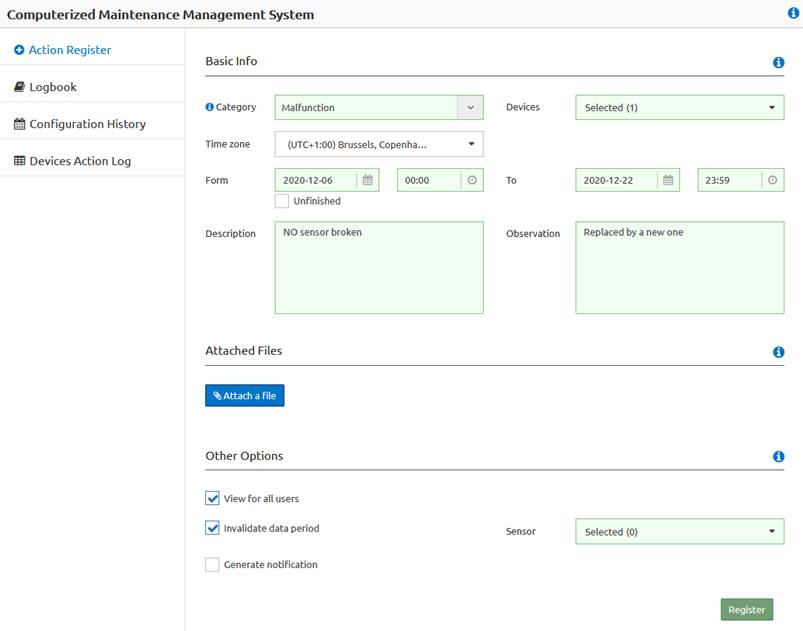
Task: Toggle the Unfinished checkbox
Action: click(x=282, y=201)
